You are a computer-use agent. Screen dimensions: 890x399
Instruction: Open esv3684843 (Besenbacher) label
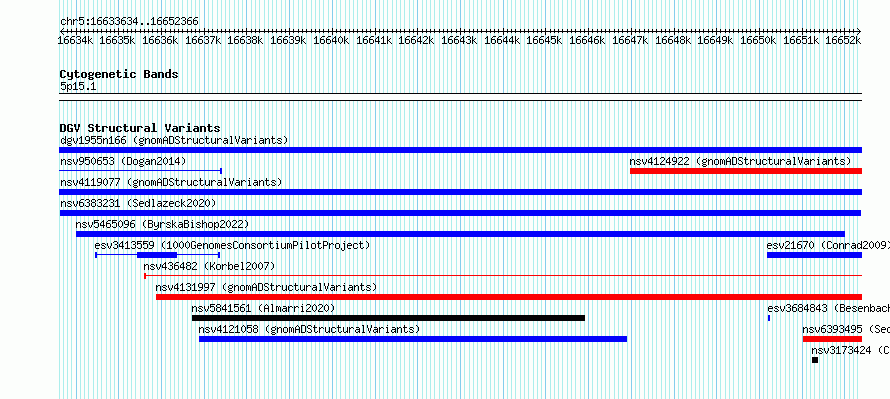829,308
